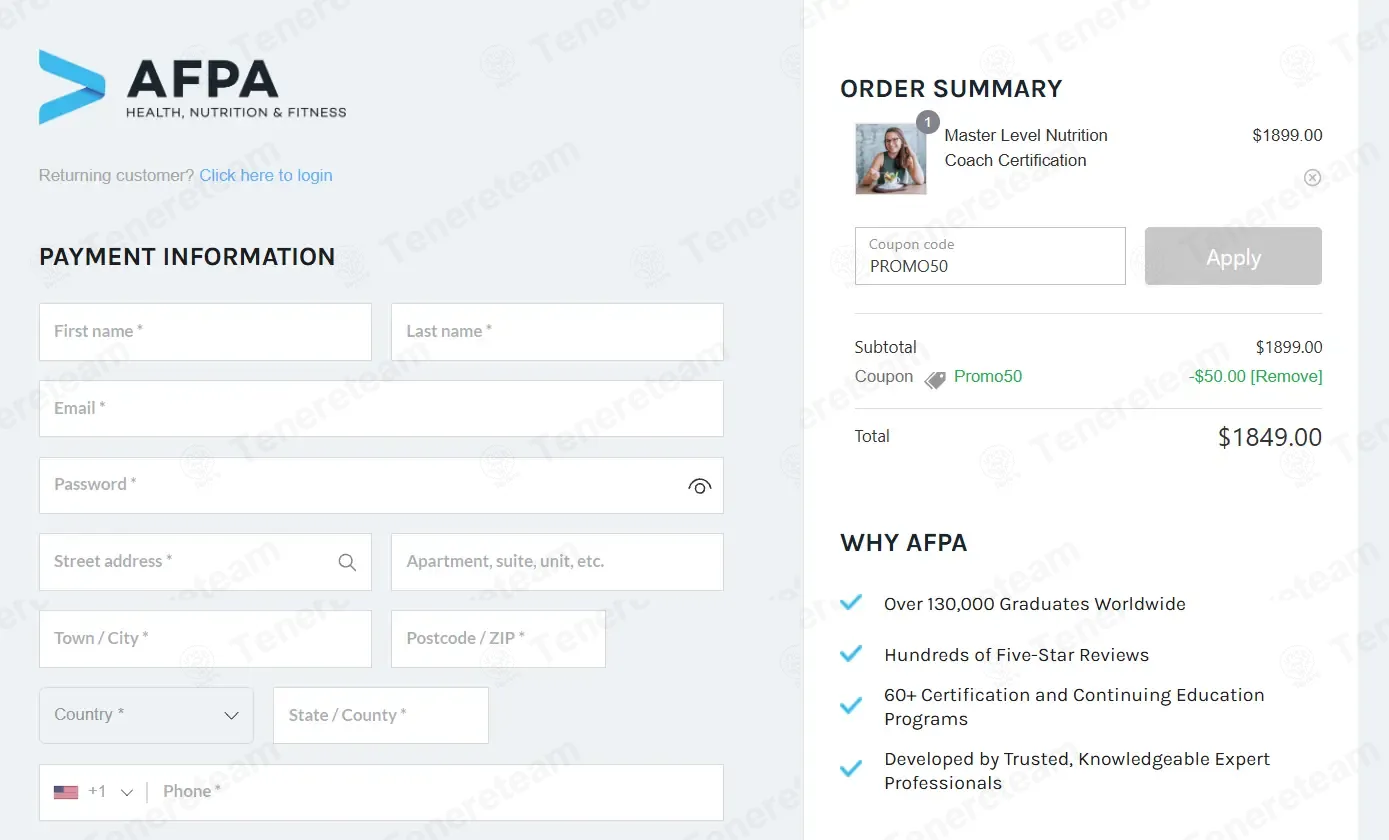Click the Master Level Nutrition product thumbnail
Viewport: 1389px width, 840px height.
tap(891, 159)
